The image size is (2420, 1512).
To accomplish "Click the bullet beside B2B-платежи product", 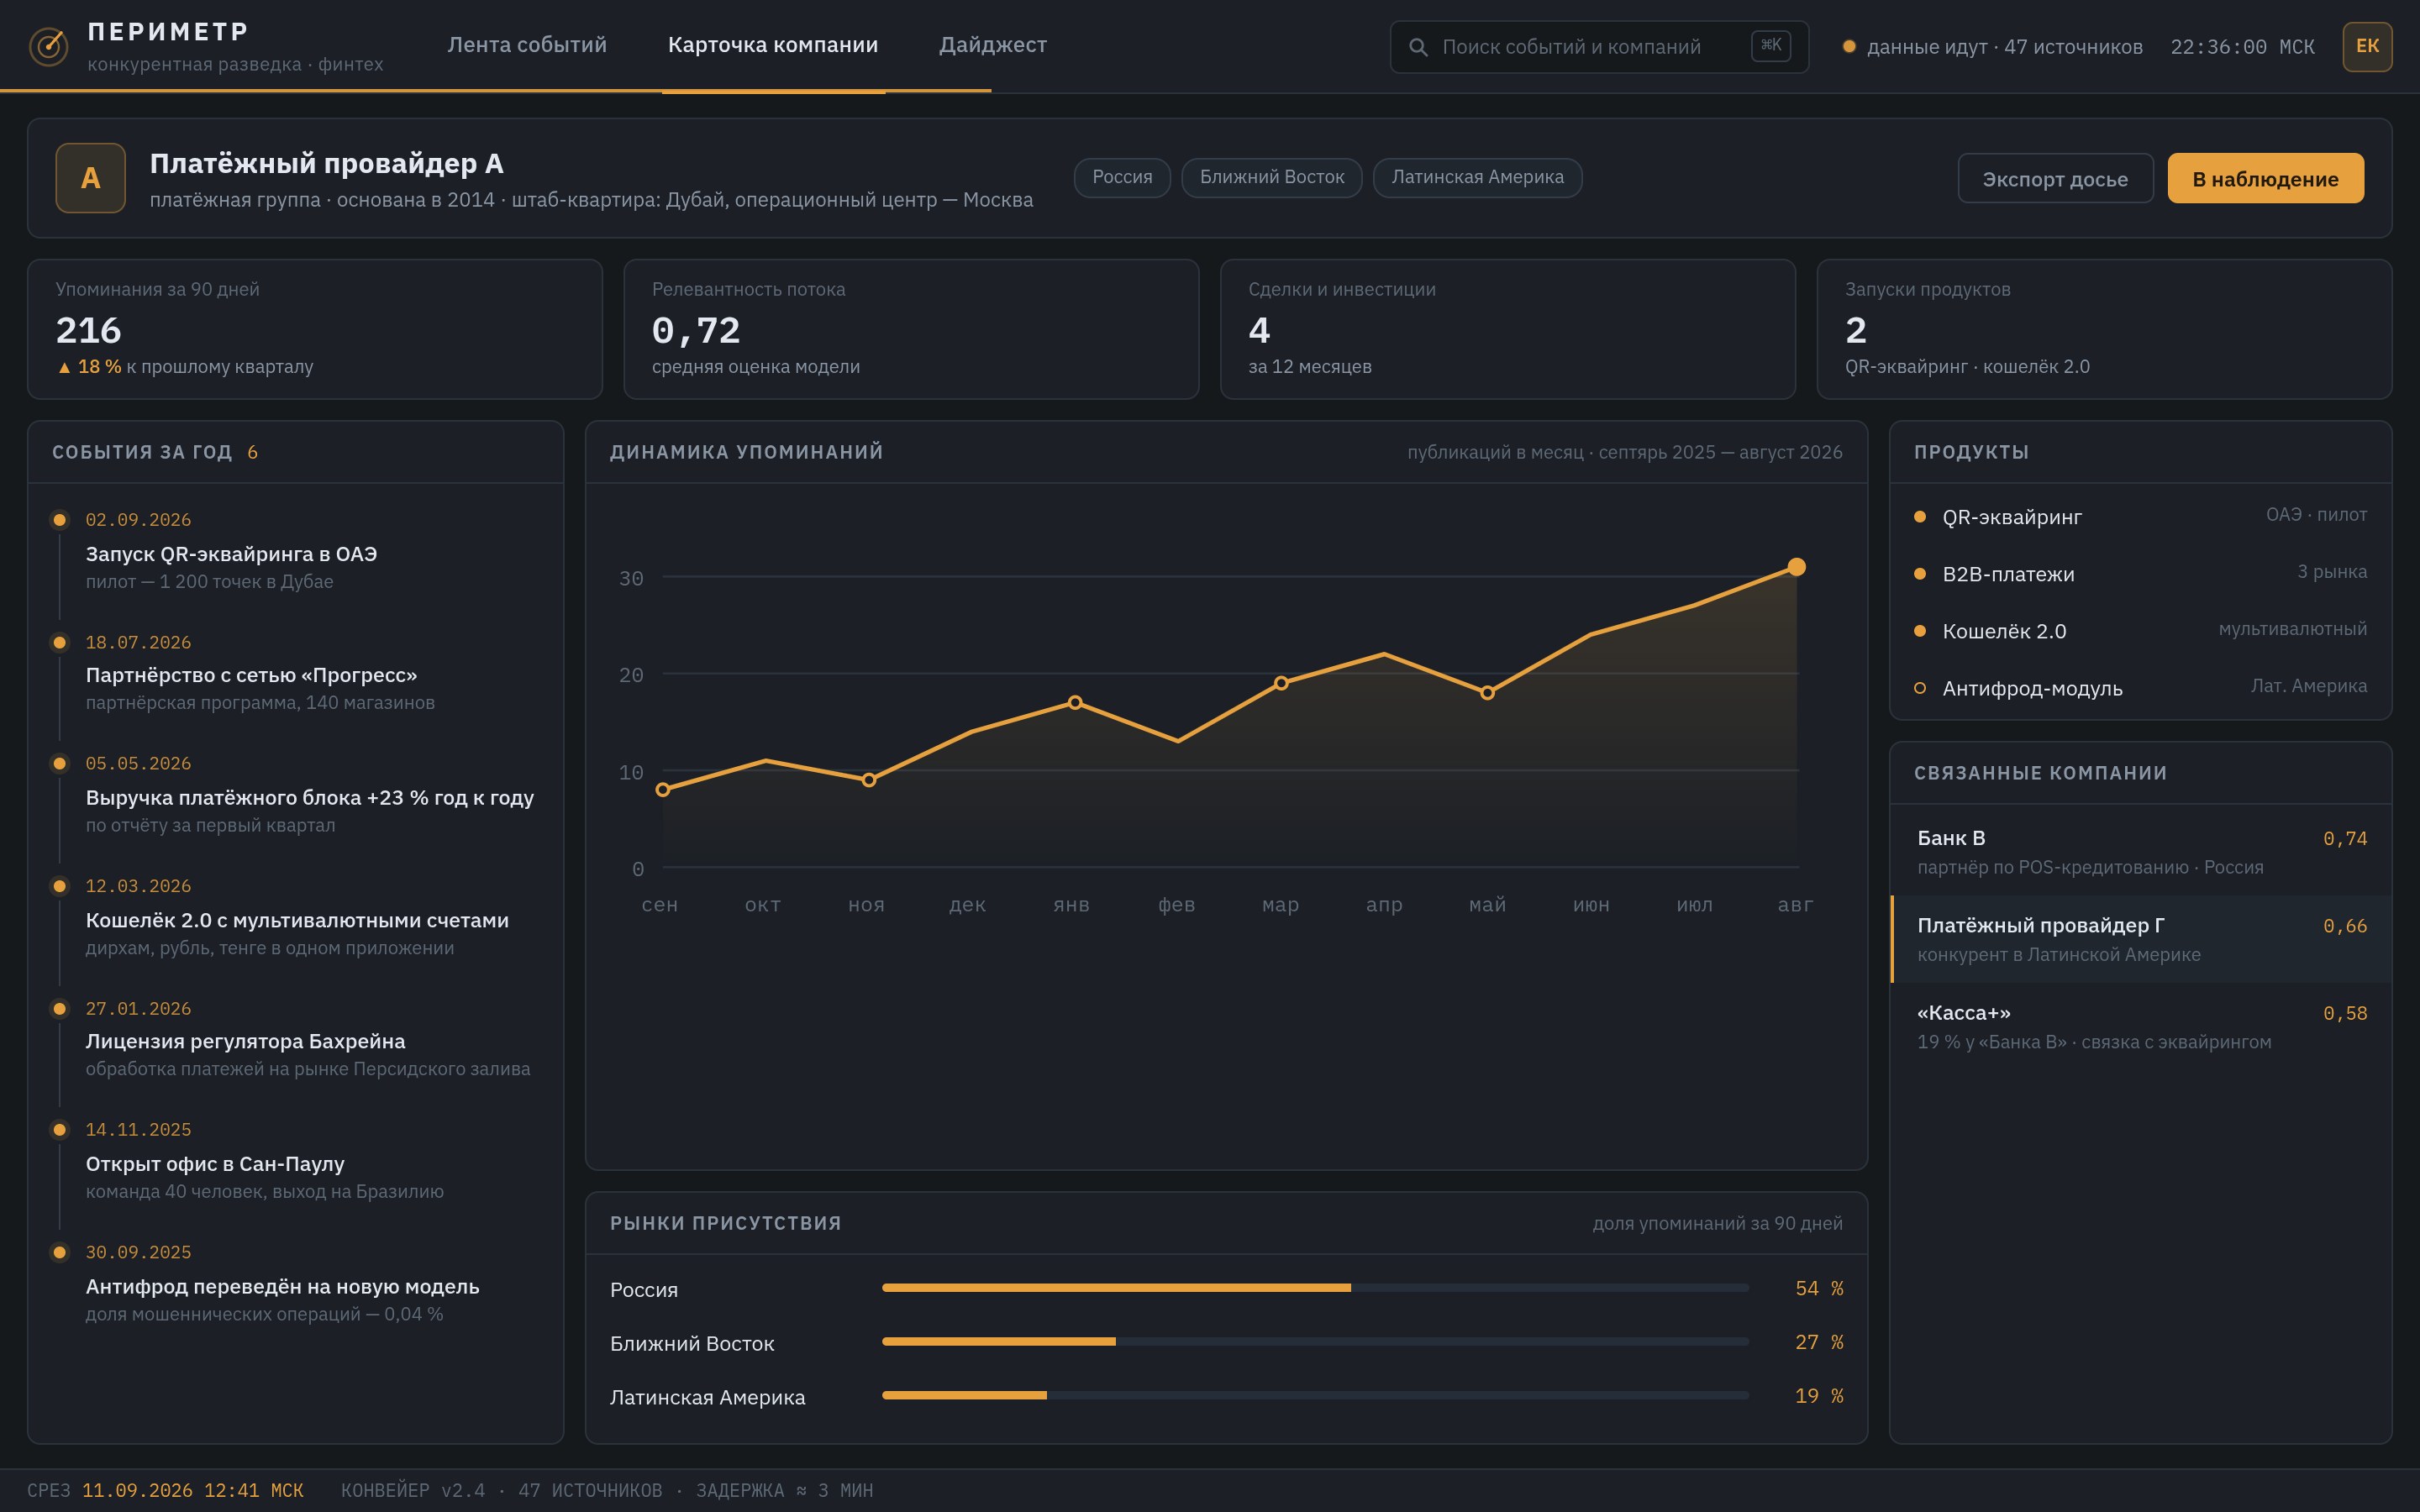I will point(1920,574).
